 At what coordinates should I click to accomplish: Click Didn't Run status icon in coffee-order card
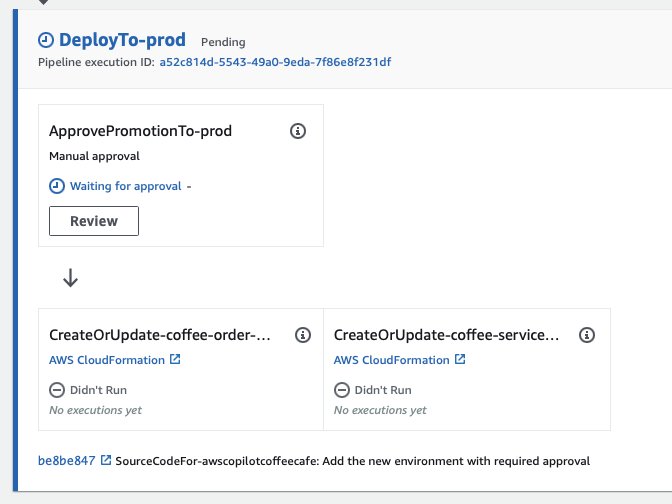[x=57, y=390]
